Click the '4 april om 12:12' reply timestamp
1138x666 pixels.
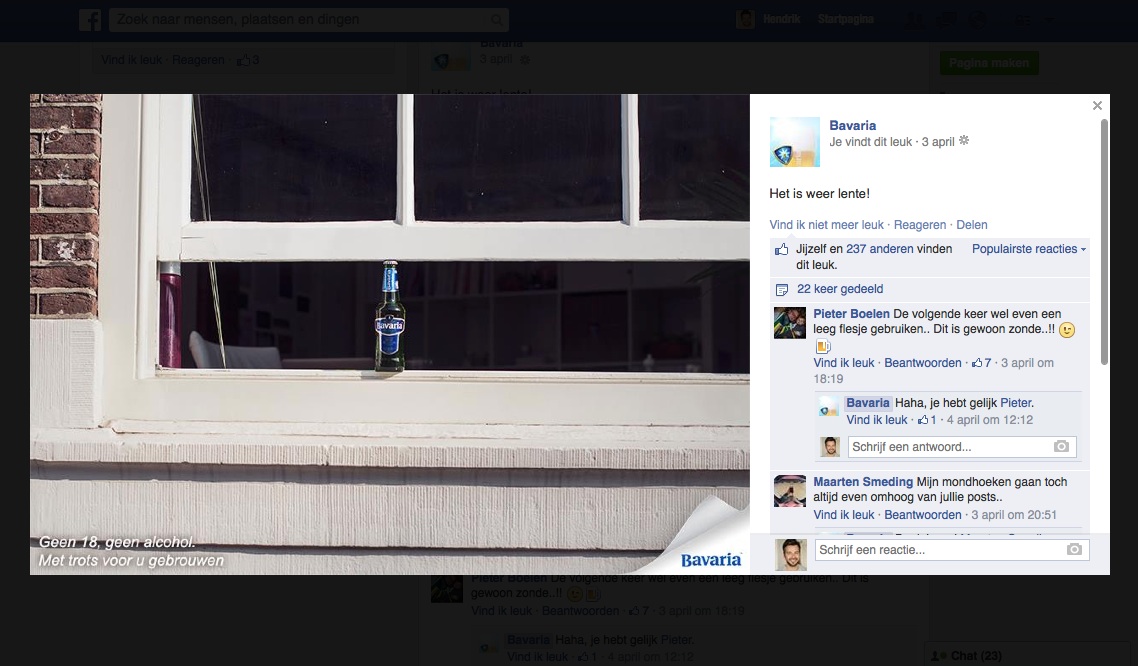989,420
